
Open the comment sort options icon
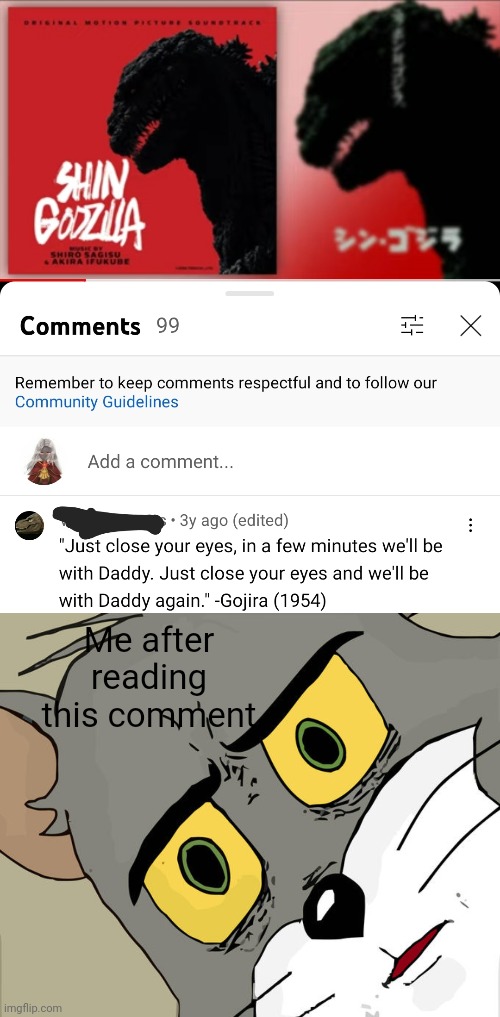pyautogui.click(x=412, y=325)
